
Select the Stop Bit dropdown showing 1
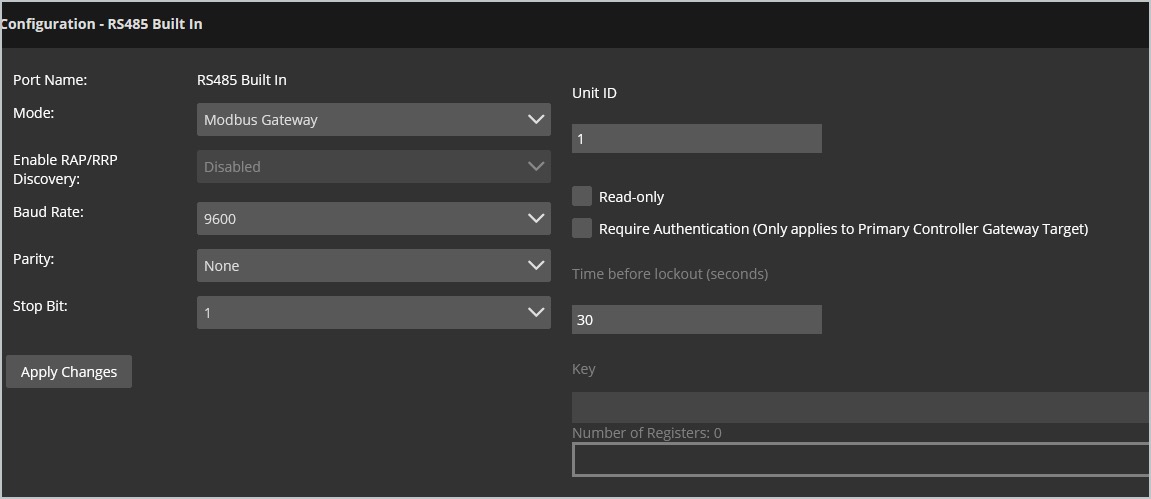[x=360, y=312]
